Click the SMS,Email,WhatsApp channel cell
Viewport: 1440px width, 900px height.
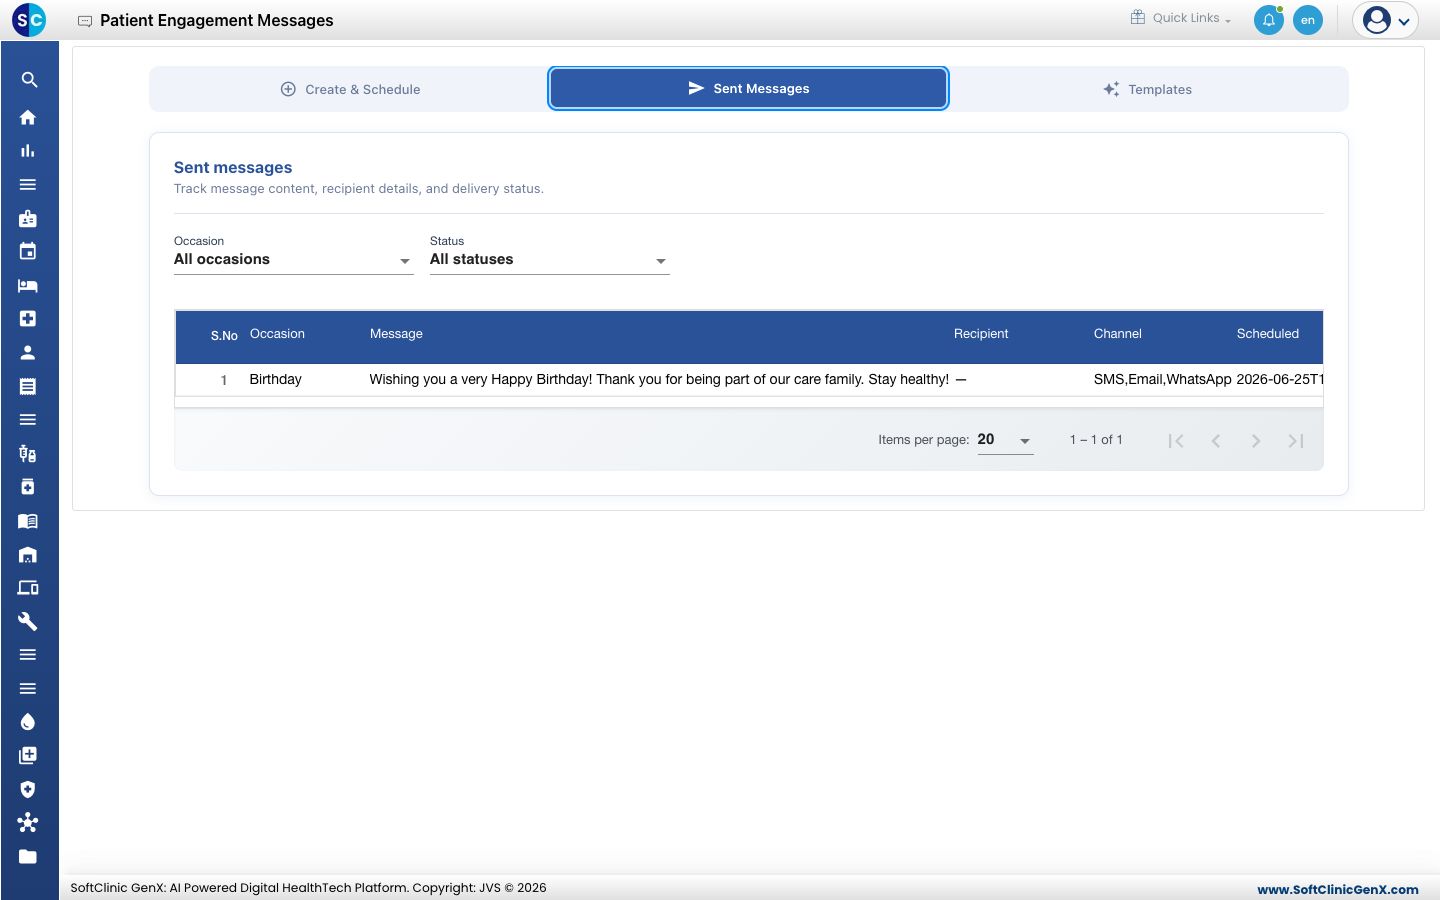pyautogui.click(x=1162, y=379)
